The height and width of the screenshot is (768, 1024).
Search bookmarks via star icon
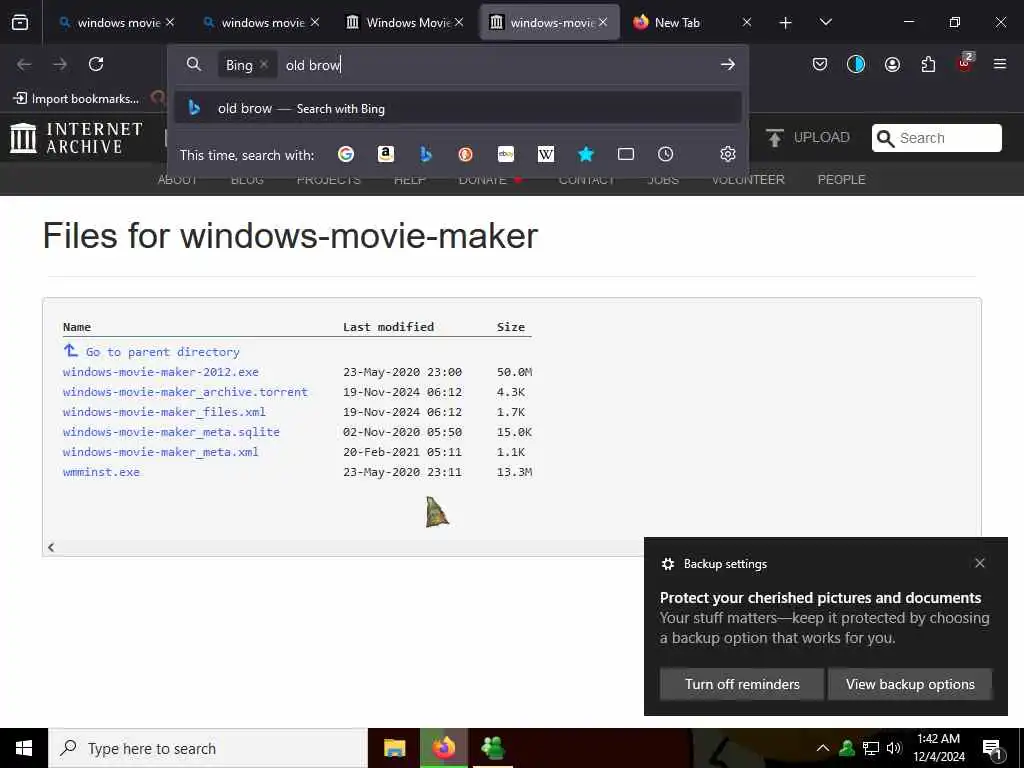586,154
